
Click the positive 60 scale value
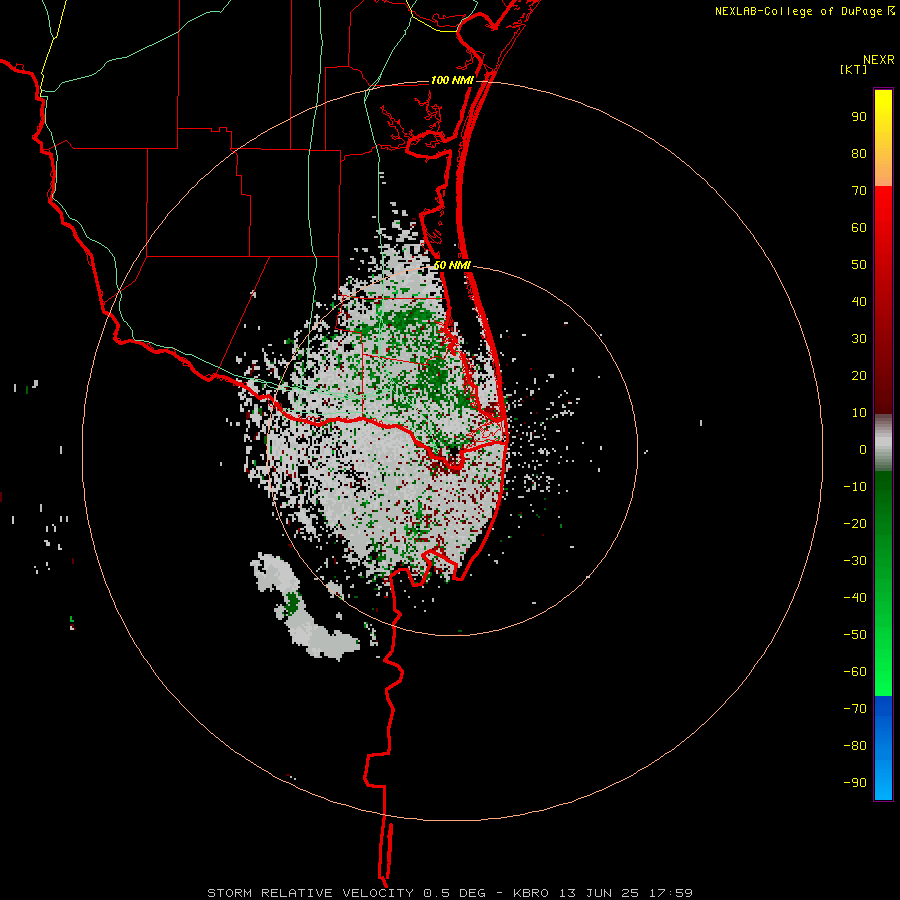(x=859, y=228)
